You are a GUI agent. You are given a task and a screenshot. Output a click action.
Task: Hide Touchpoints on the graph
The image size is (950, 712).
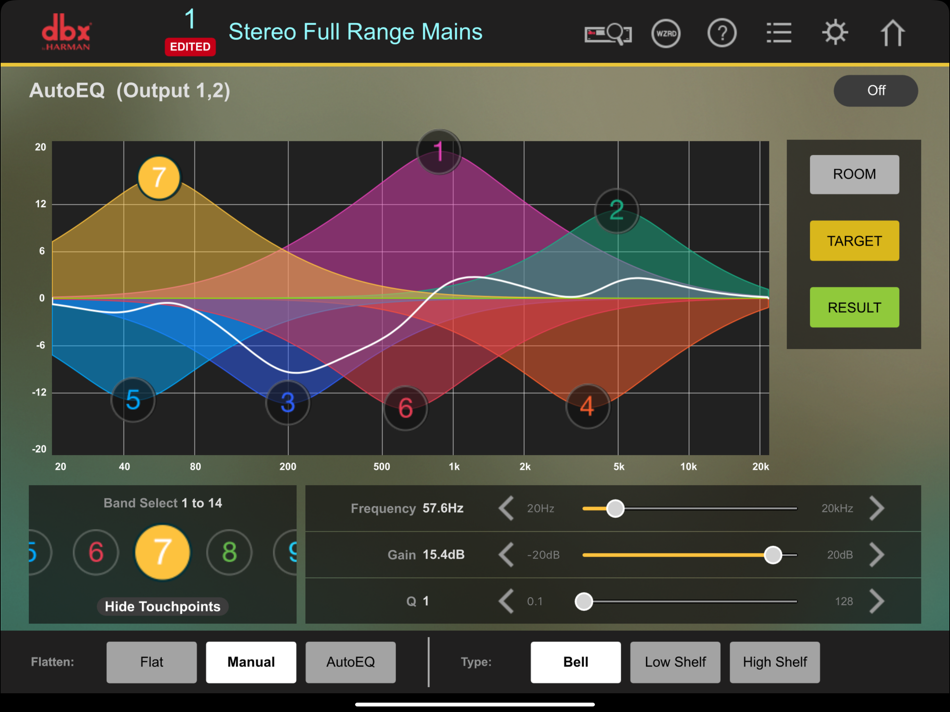coord(162,607)
